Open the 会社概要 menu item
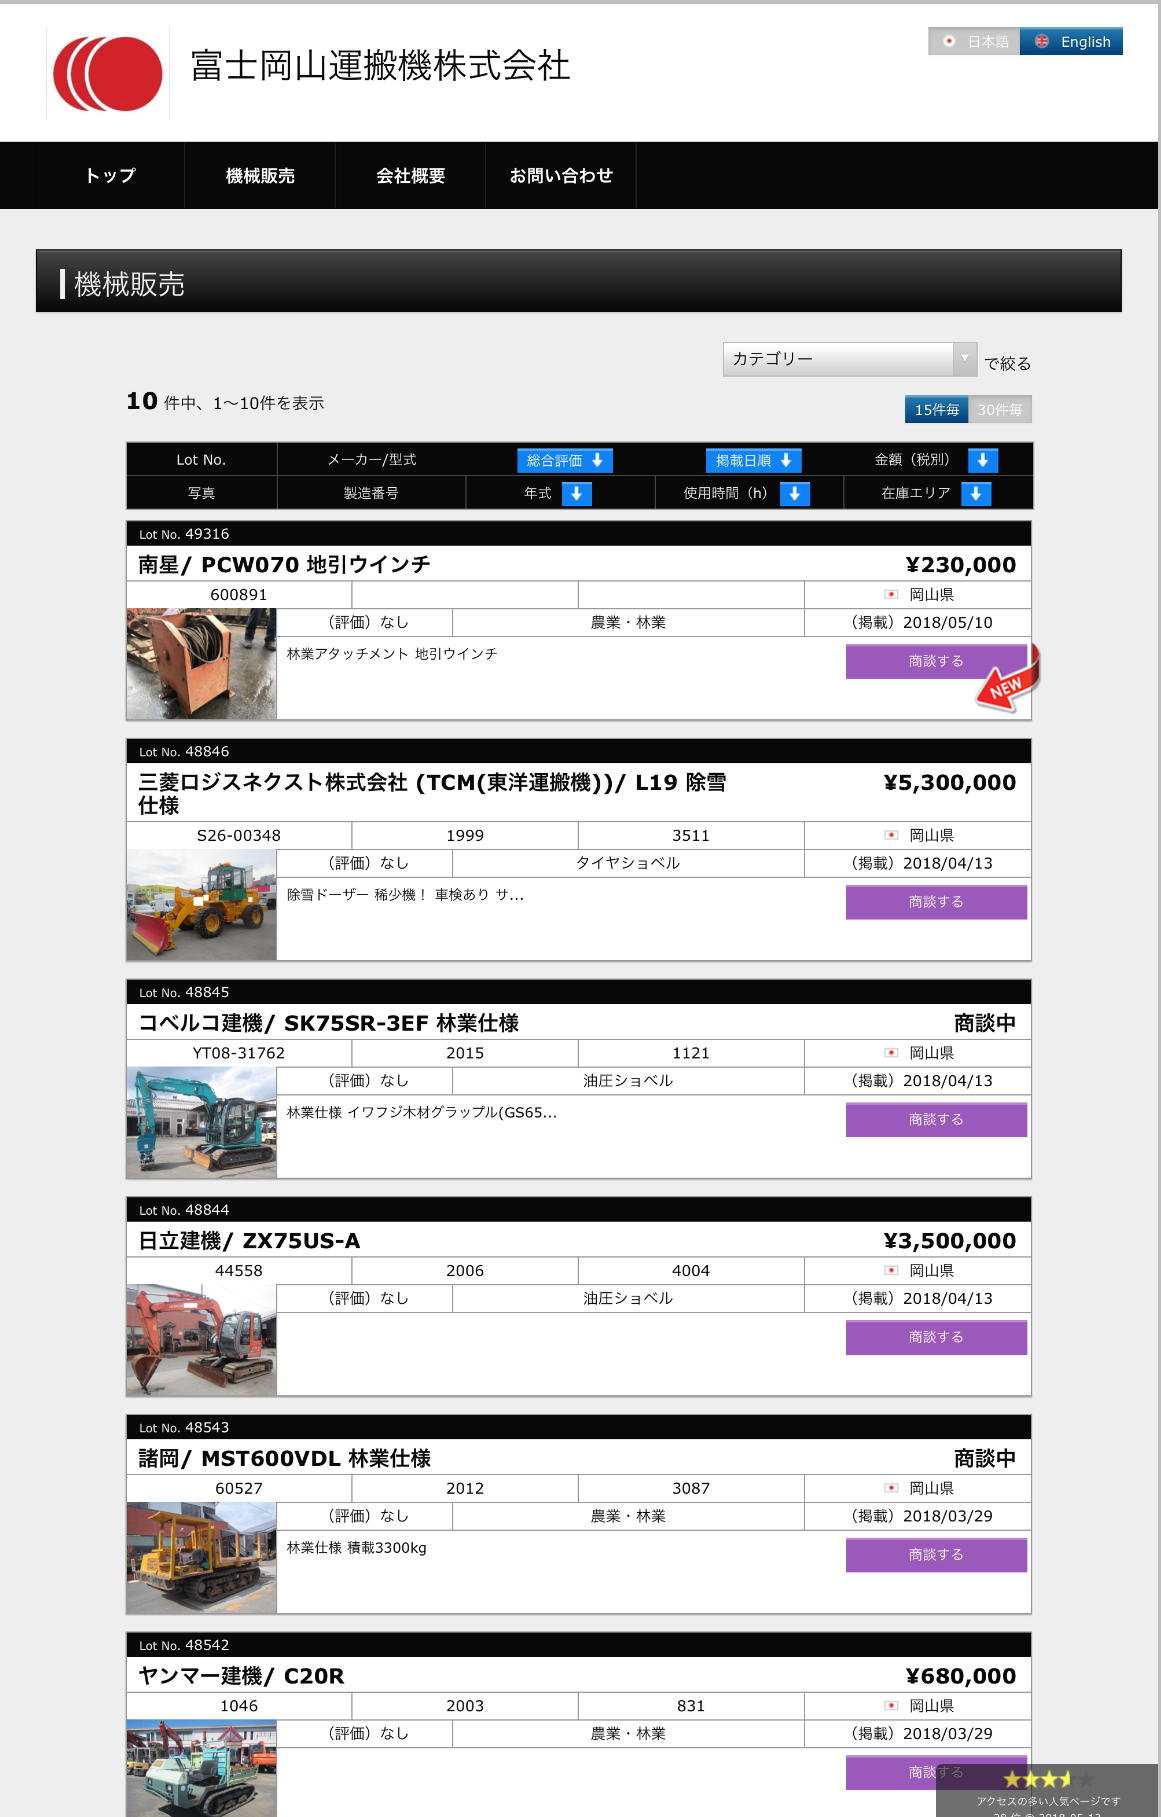This screenshot has height=1817, width=1161. [x=410, y=176]
